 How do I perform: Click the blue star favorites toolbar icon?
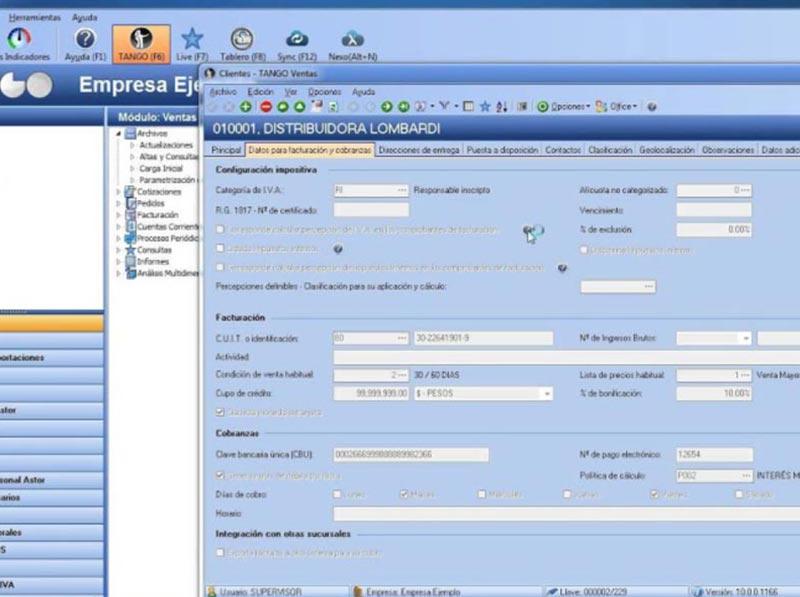click(485, 106)
